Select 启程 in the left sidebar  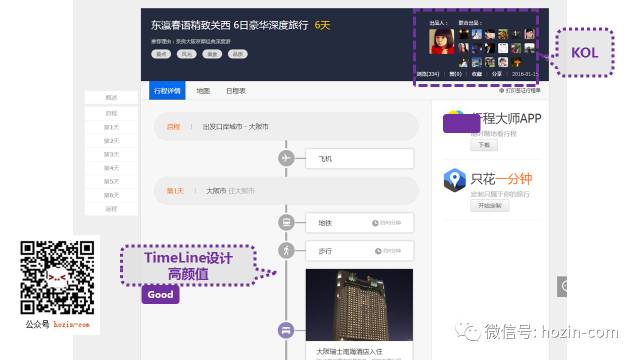coord(111,113)
